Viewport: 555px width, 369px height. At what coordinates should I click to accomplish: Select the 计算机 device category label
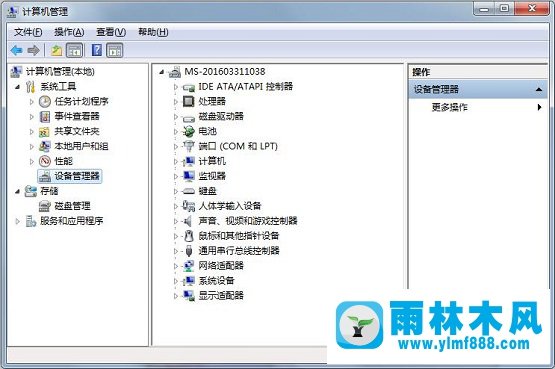(x=212, y=161)
